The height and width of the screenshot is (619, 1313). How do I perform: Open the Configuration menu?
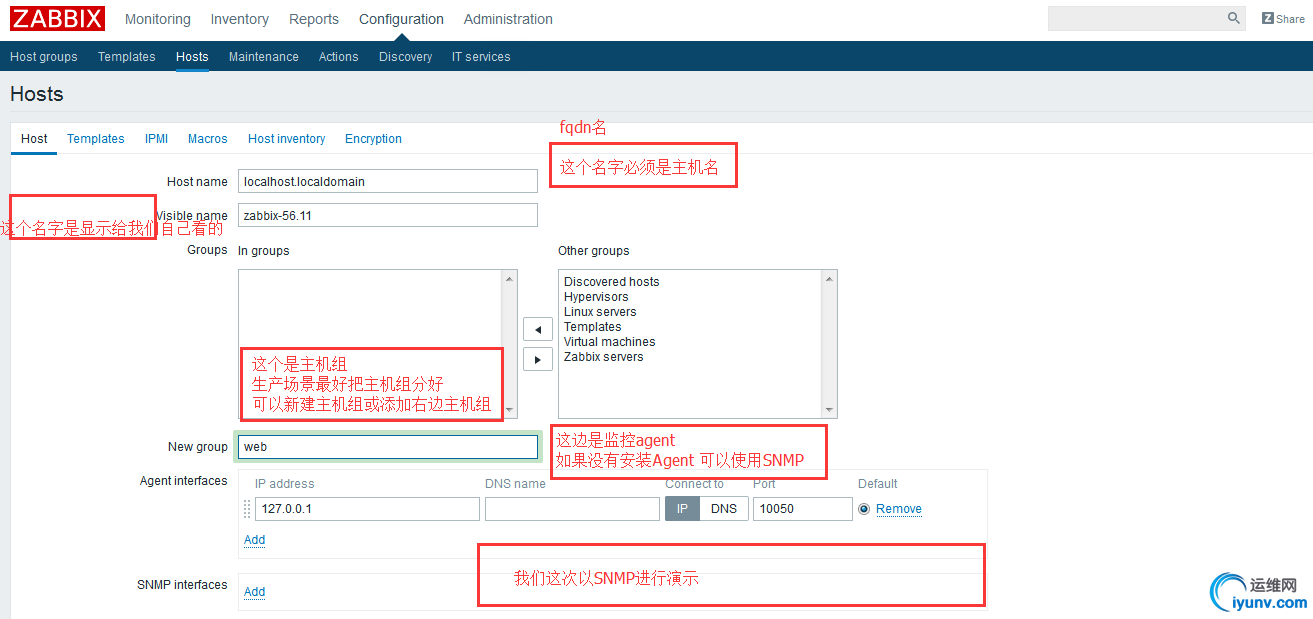point(401,19)
